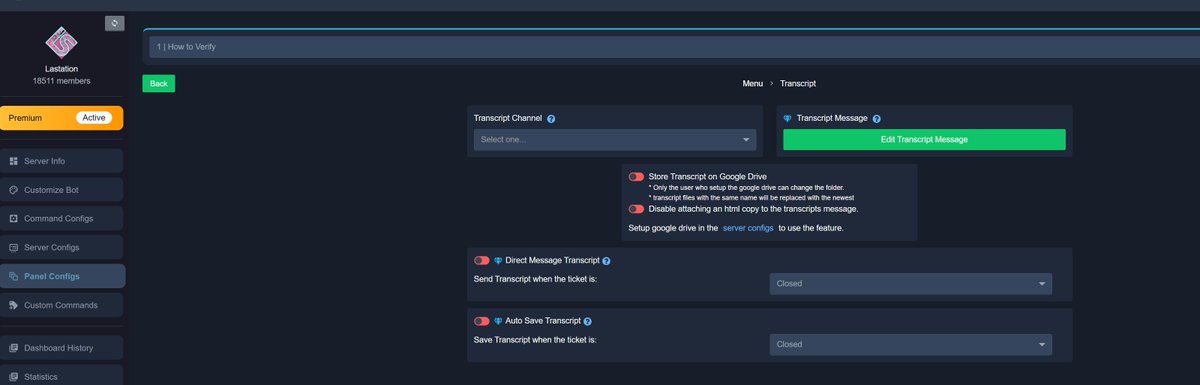Click the refresh icon above server avatar
Image resolution: width=1200 pixels, height=385 pixels.
[x=115, y=23]
